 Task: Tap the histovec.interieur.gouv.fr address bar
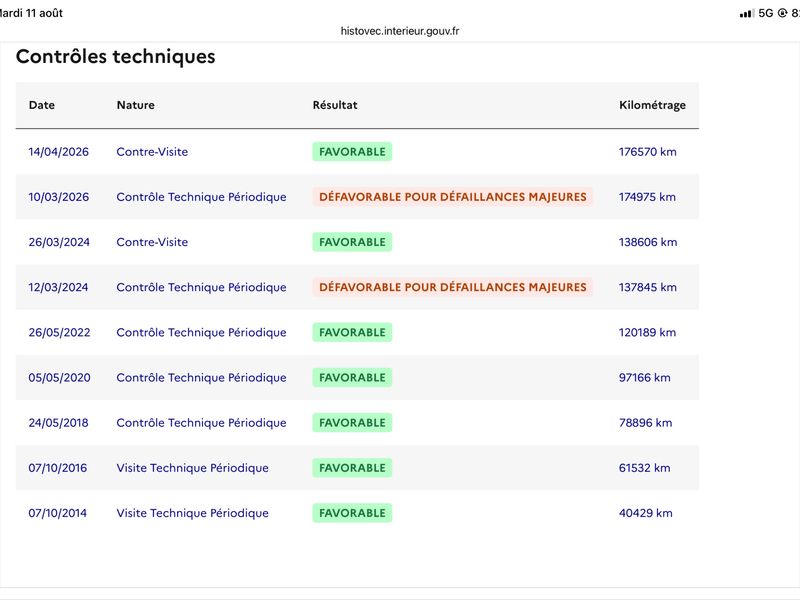(399, 31)
